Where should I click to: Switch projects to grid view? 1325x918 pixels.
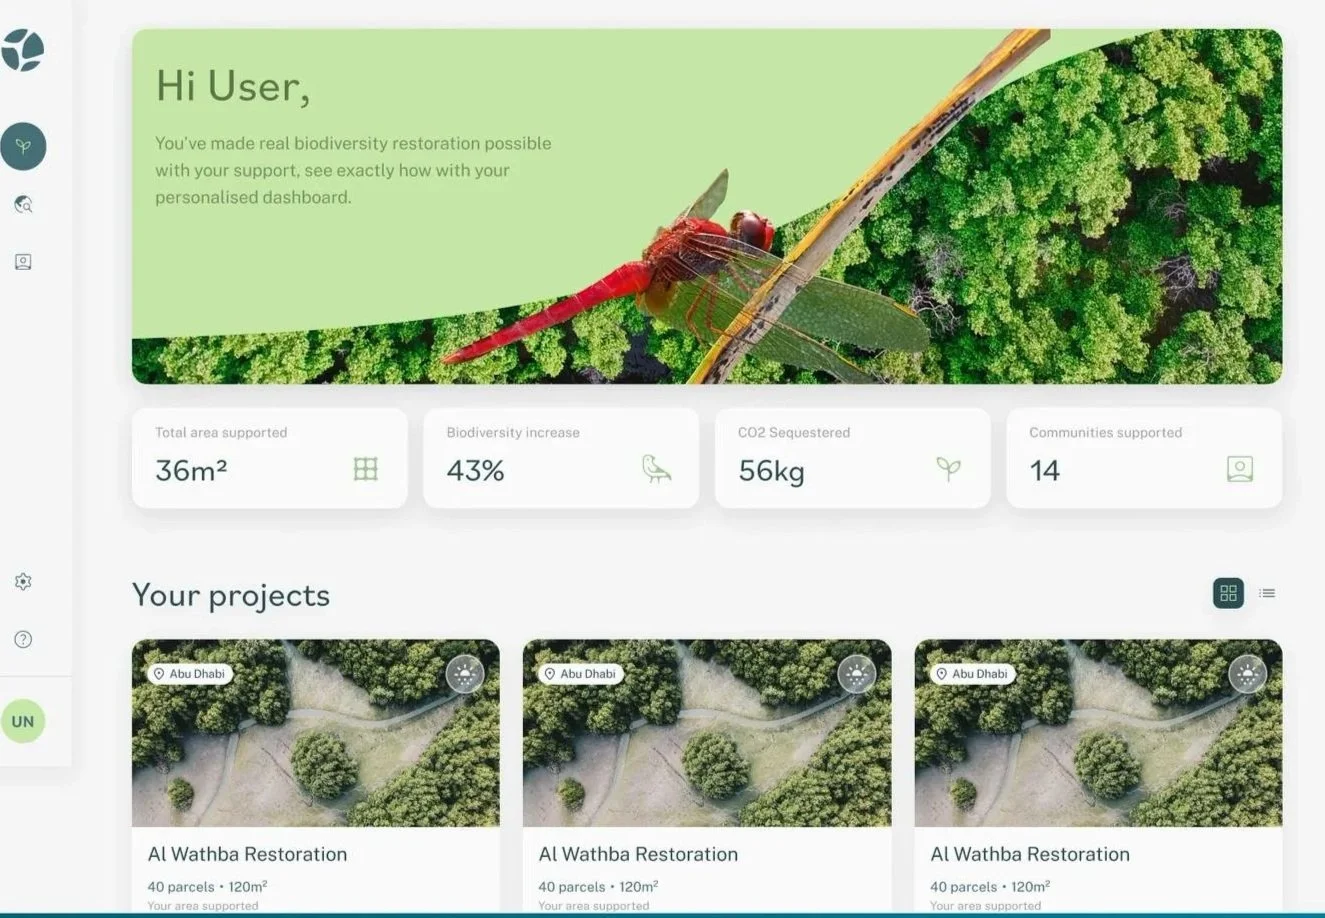[x=1228, y=593]
